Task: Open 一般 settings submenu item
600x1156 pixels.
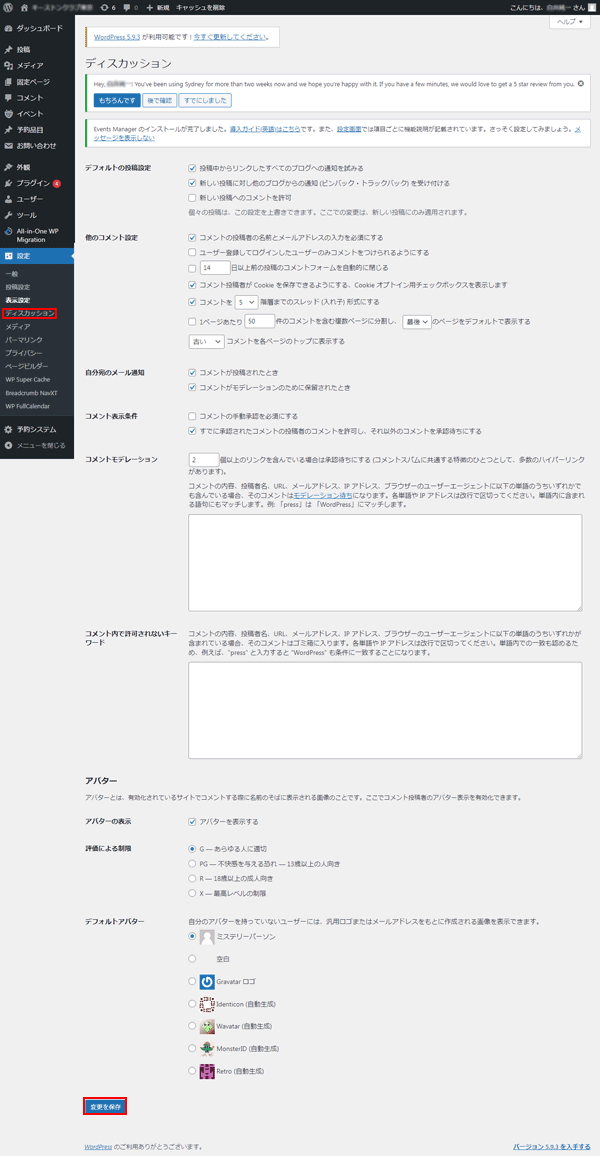Action: tap(12, 274)
